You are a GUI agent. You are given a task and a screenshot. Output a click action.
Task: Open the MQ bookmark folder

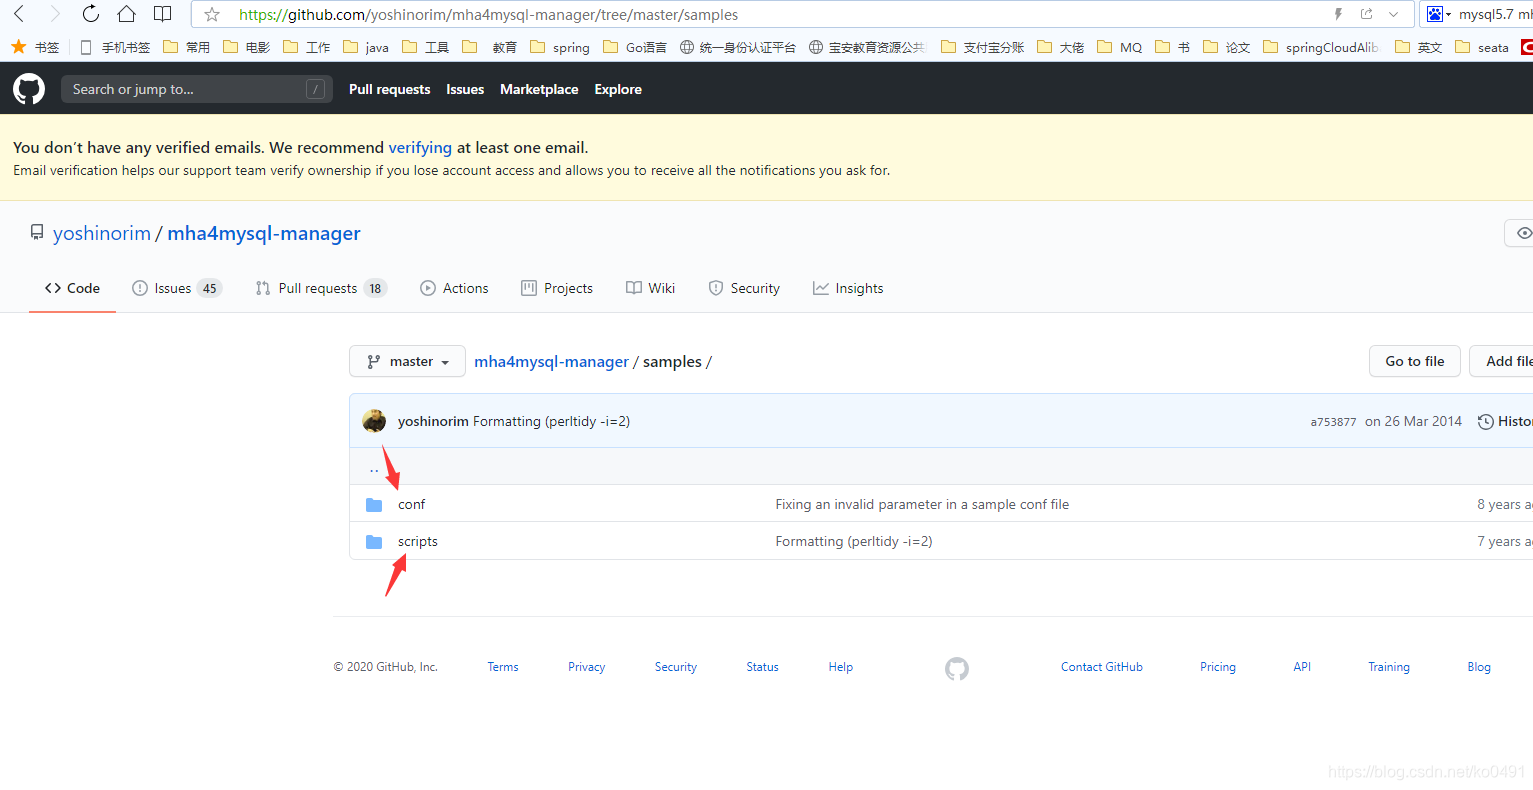pyautogui.click(x=1120, y=47)
